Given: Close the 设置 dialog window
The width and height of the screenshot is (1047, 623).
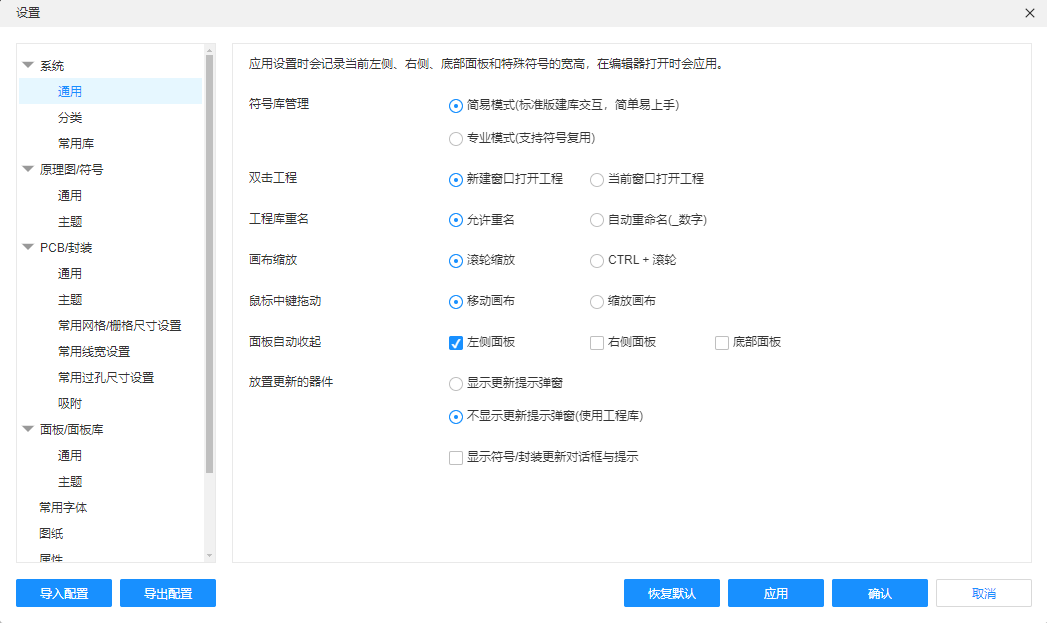Looking at the screenshot, I should click(x=1029, y=13).
